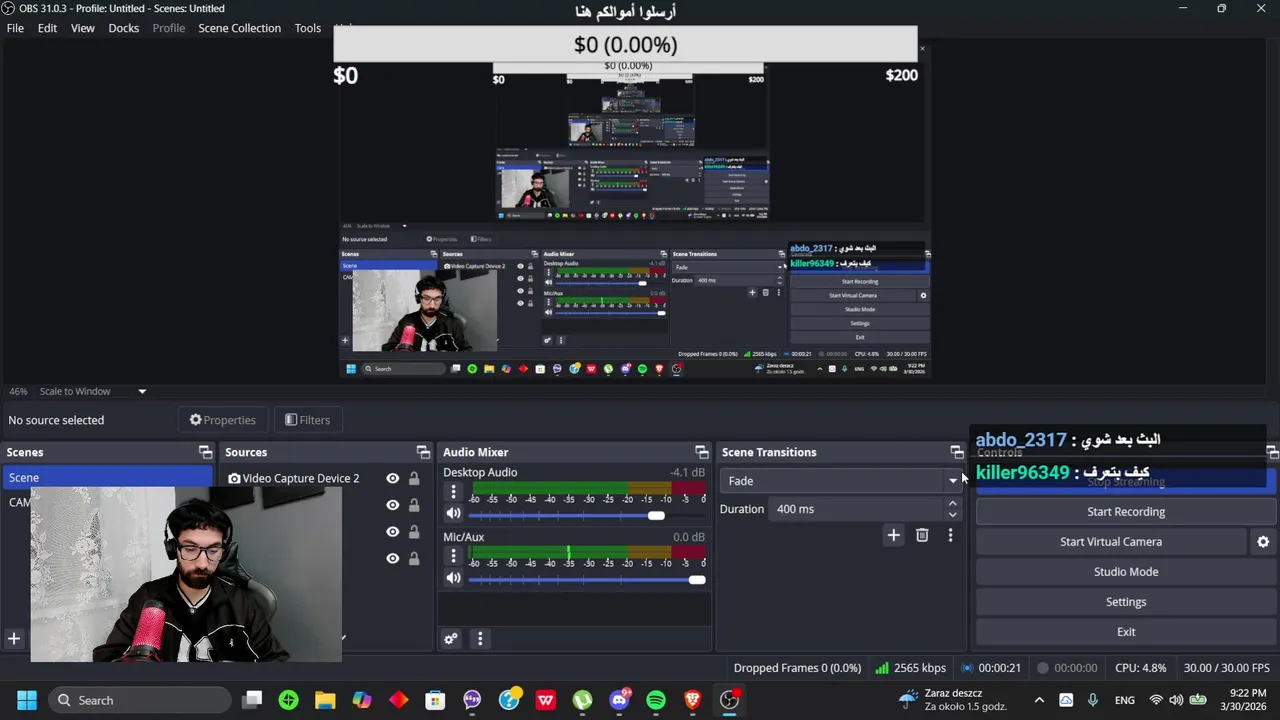Click the Exit button
The width and height of the screenshot is (1280, 720).
(1126, 632)
